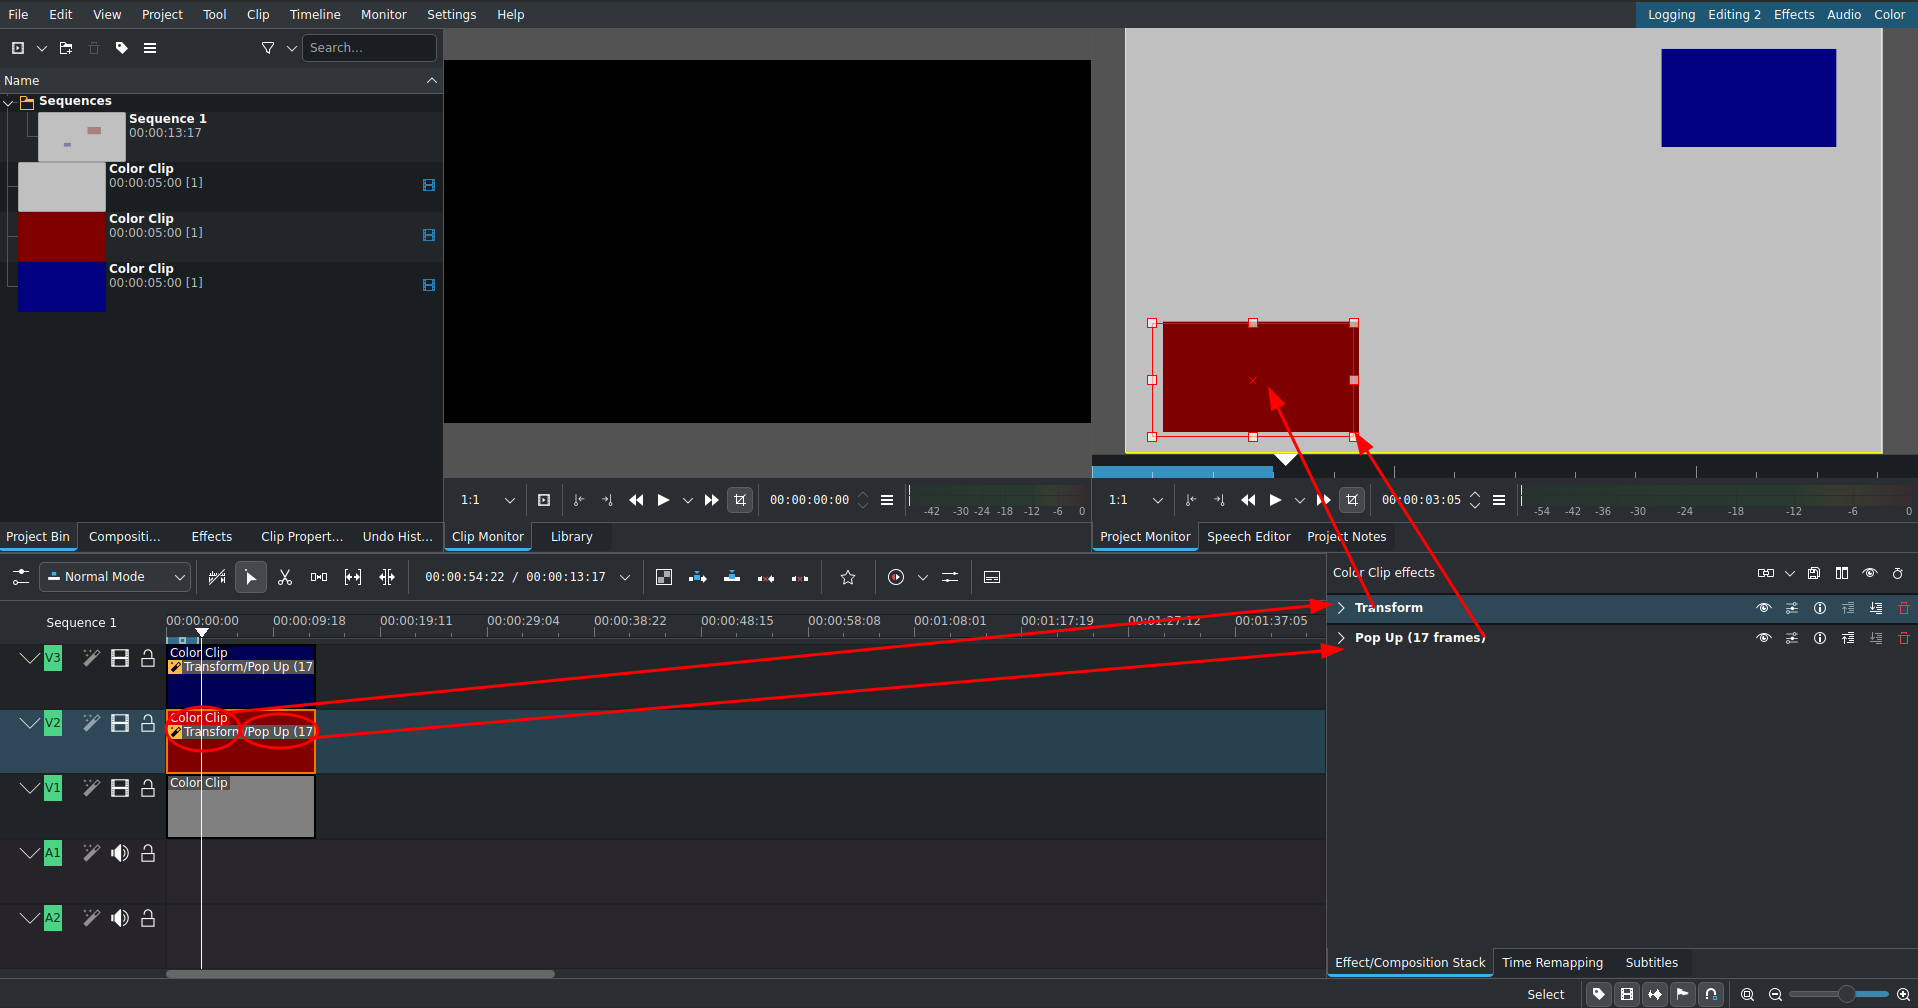Image resolution: width=1918 pixels, height=1008 pixels.
Task: Expand the Transform effect chevron
Action: click(1342, 608)
